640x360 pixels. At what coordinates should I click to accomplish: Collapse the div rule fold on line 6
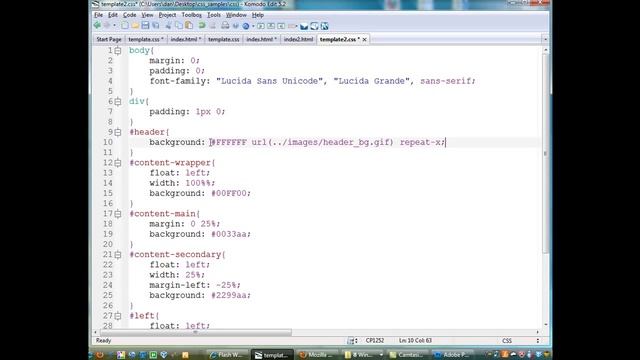coord(118,102)
